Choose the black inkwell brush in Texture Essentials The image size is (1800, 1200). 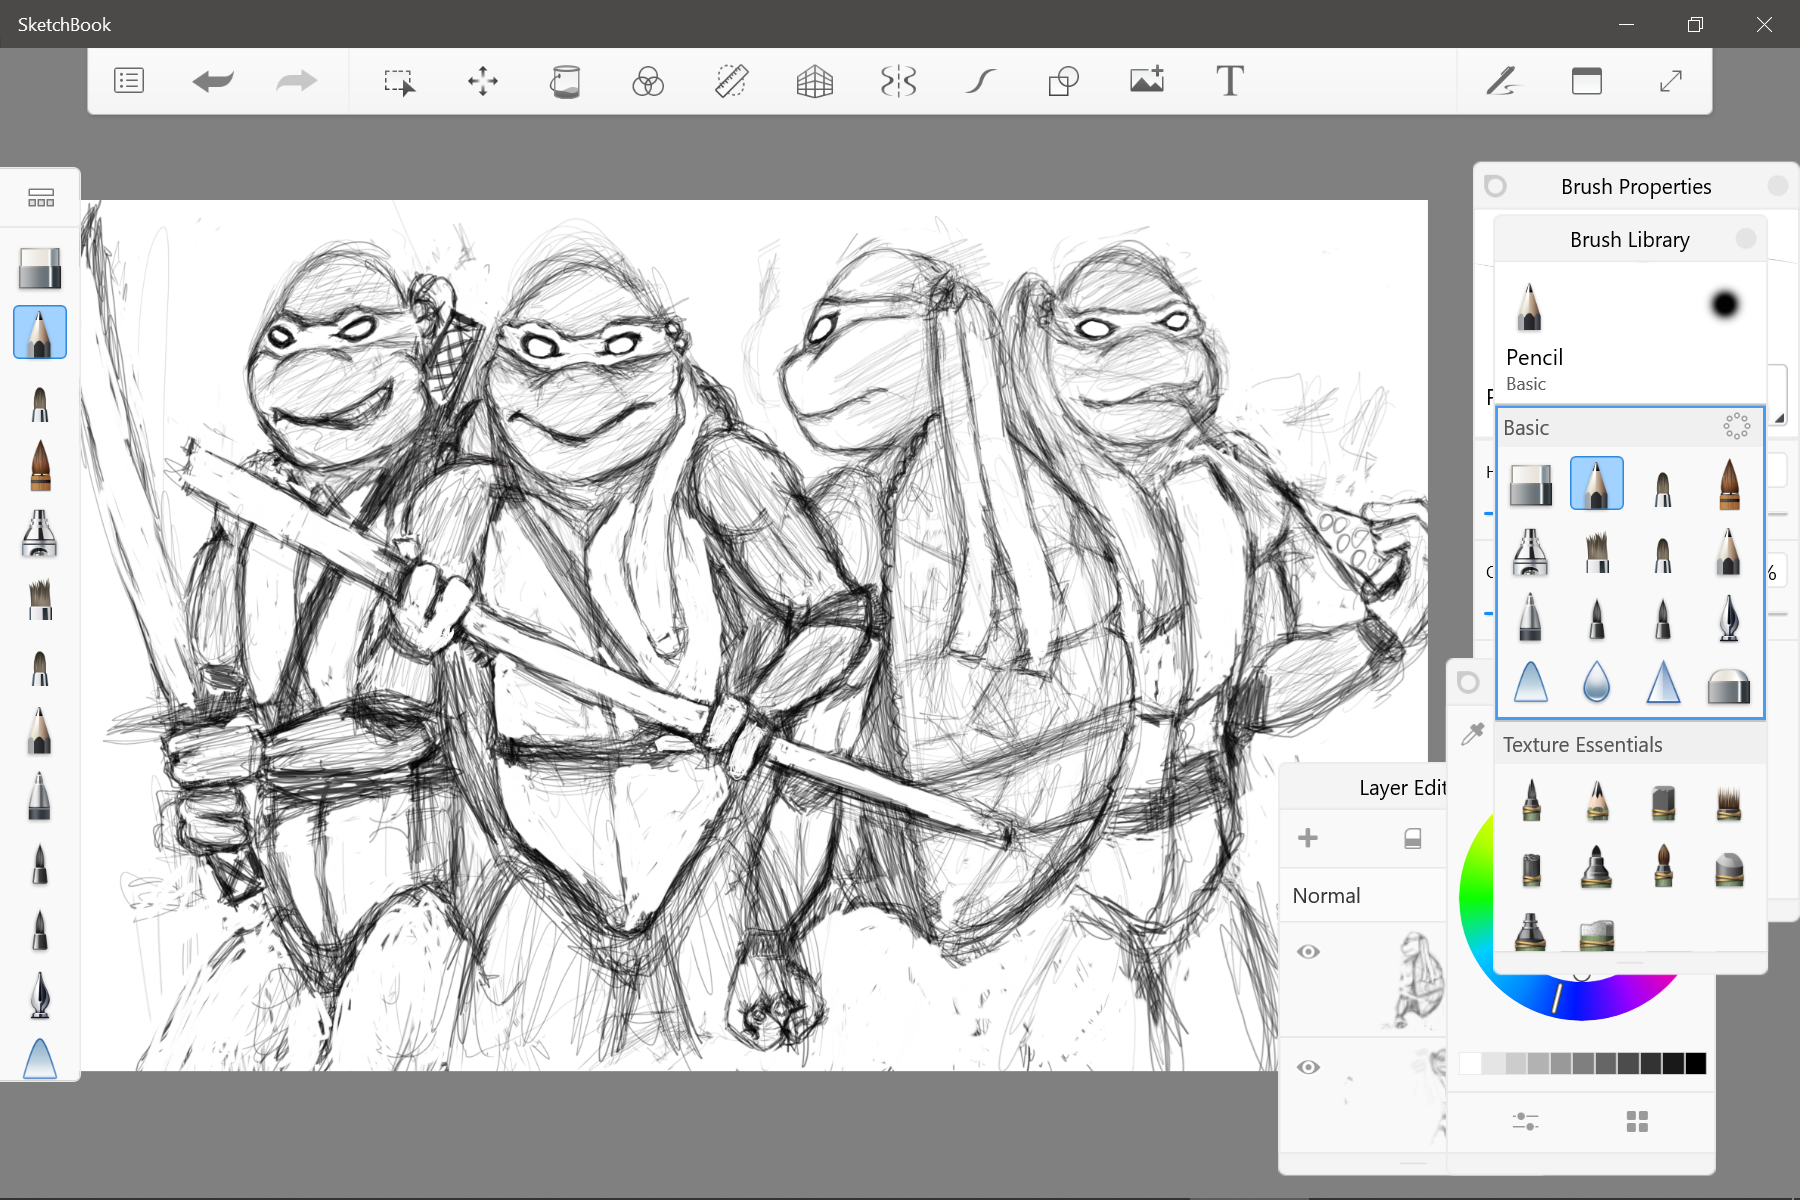1597,867
